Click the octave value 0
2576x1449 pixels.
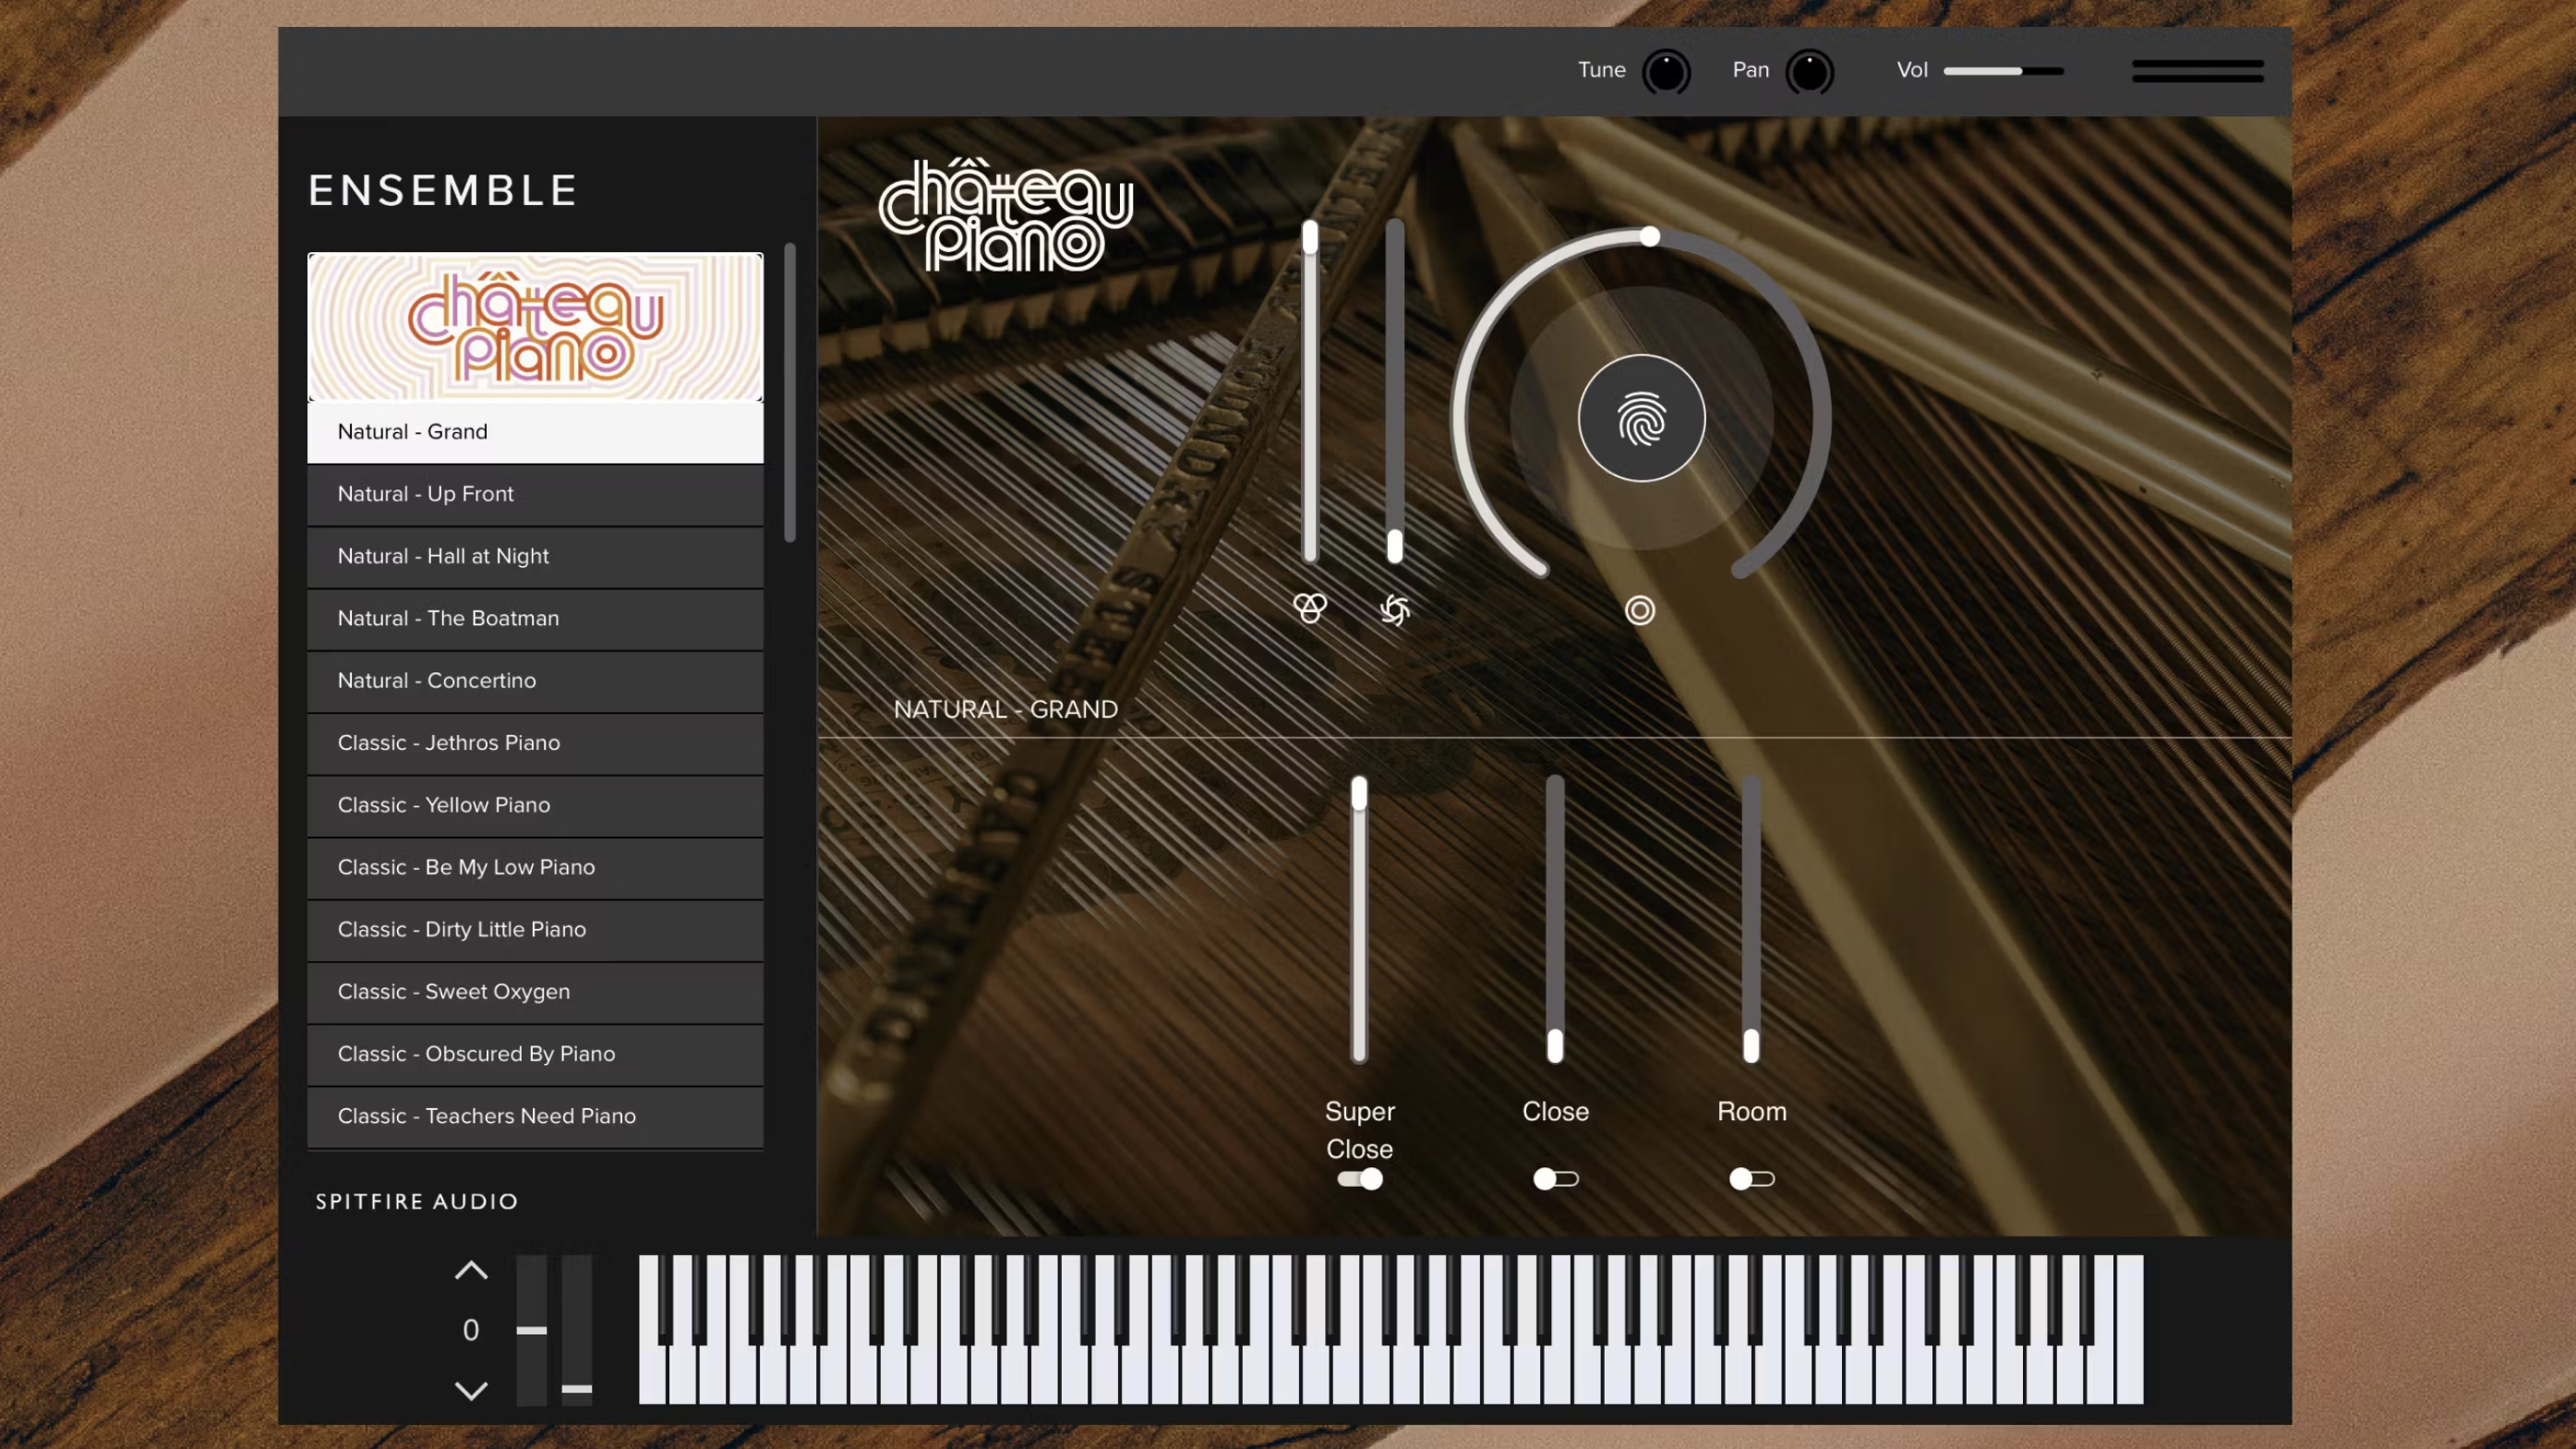[471, 1330]
